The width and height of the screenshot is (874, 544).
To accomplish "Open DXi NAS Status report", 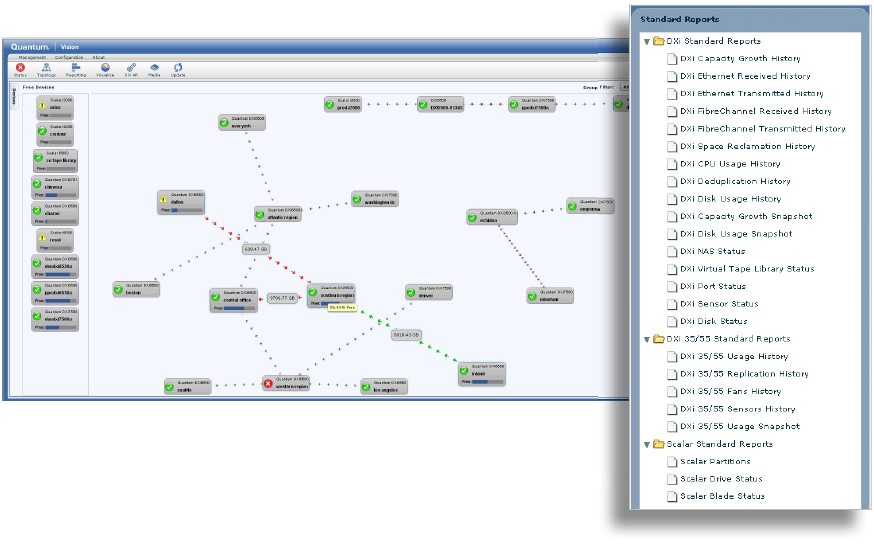I will [713, 251].
